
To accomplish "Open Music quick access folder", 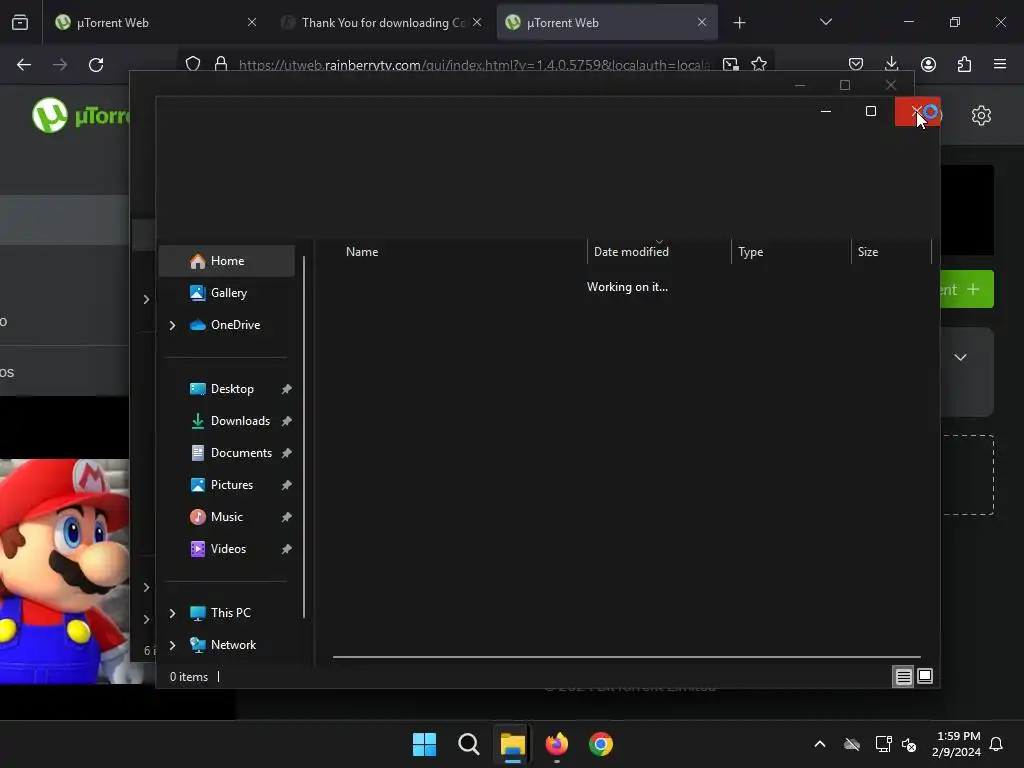I will point(227,517).
